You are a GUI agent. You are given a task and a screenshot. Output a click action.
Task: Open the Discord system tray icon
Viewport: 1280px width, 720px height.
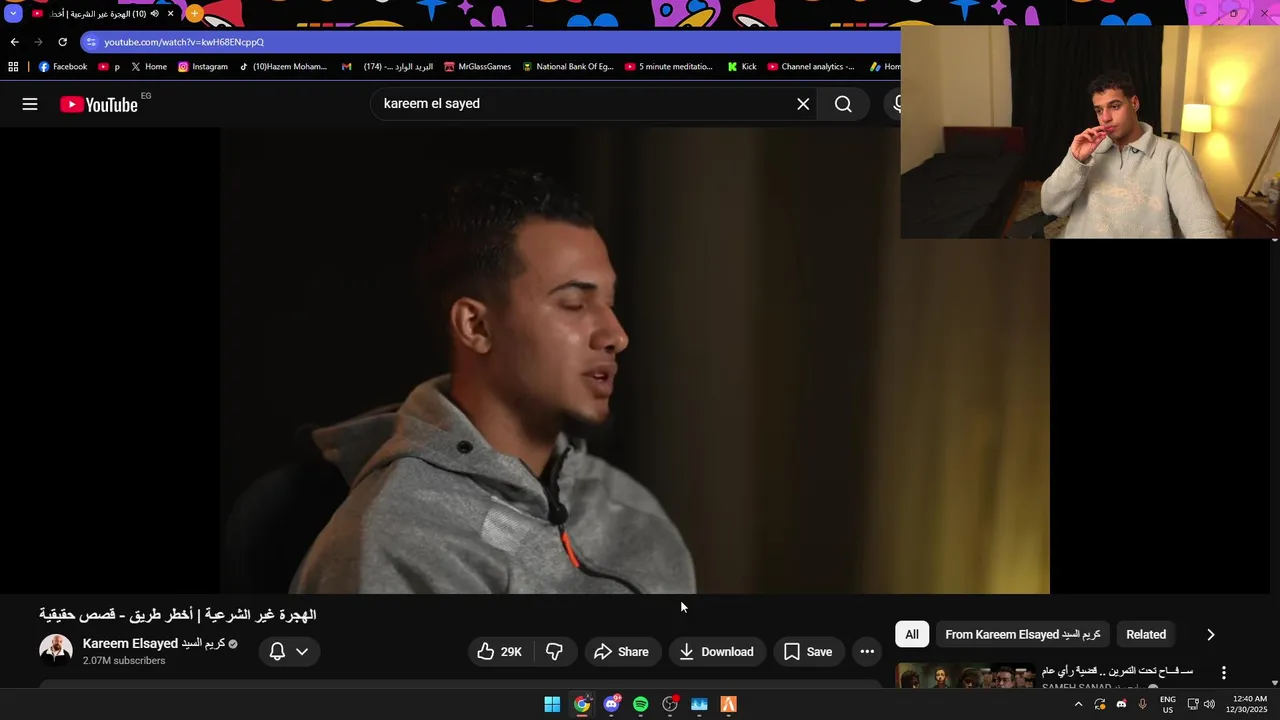1121,704
